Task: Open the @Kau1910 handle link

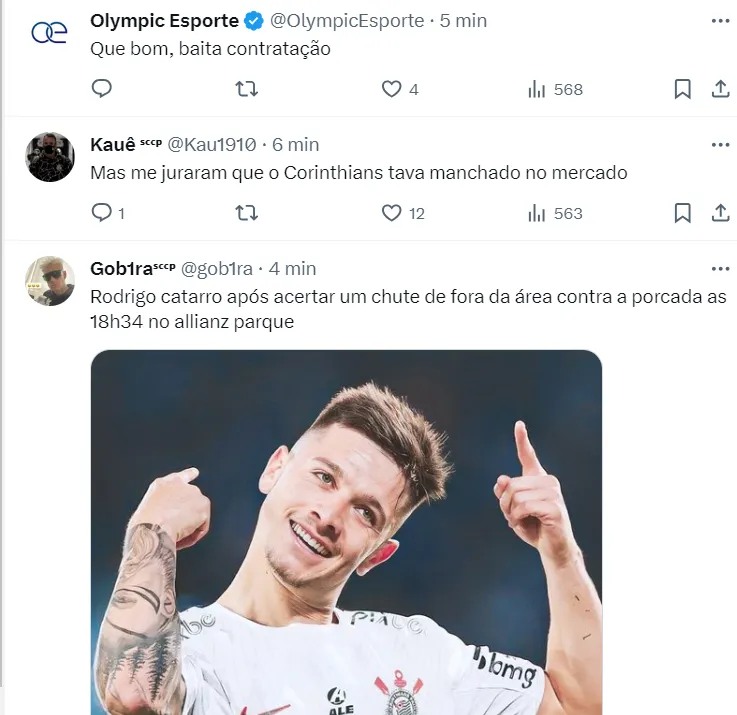Action: (211, 145)
